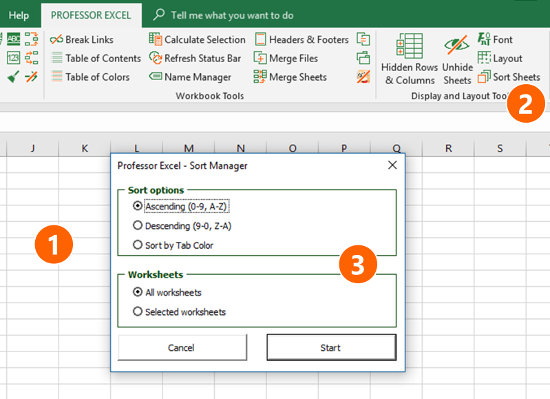The image size is (550, 399).
Task: Click the green boxes with orange straight arrows icon
Action: [32, 58]
